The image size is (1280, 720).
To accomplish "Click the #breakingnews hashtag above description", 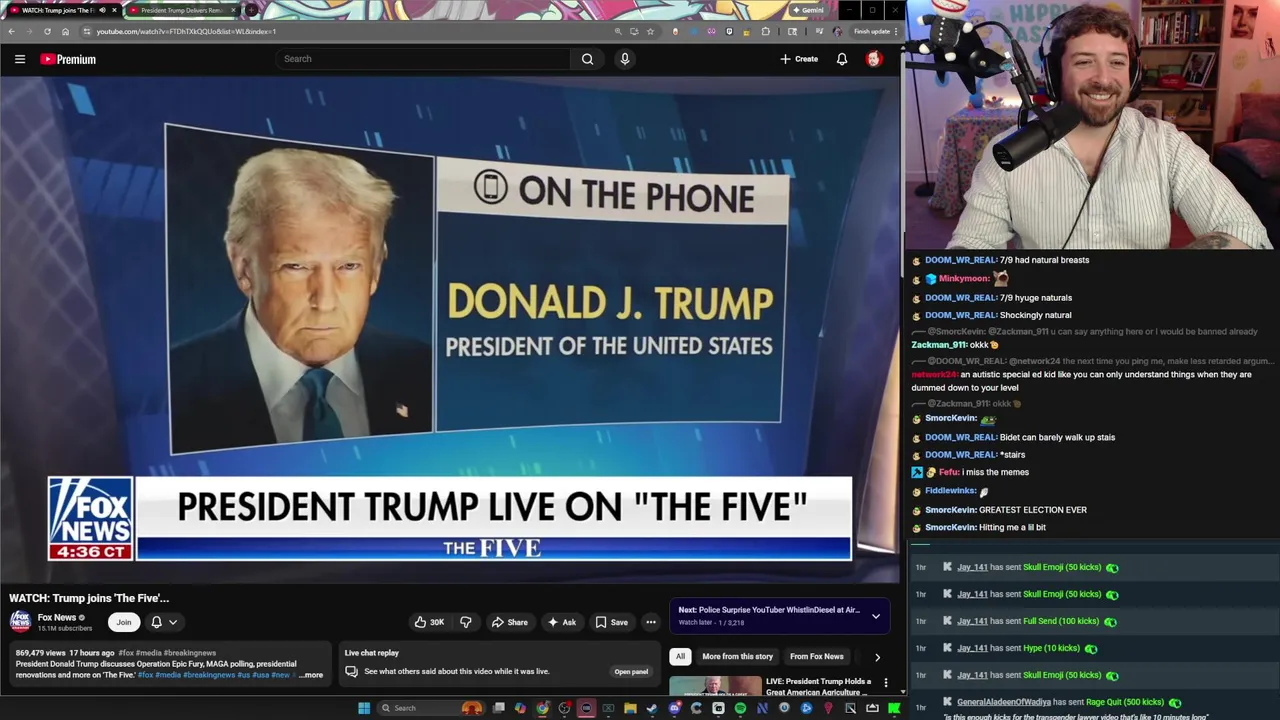I will [189, 653].
